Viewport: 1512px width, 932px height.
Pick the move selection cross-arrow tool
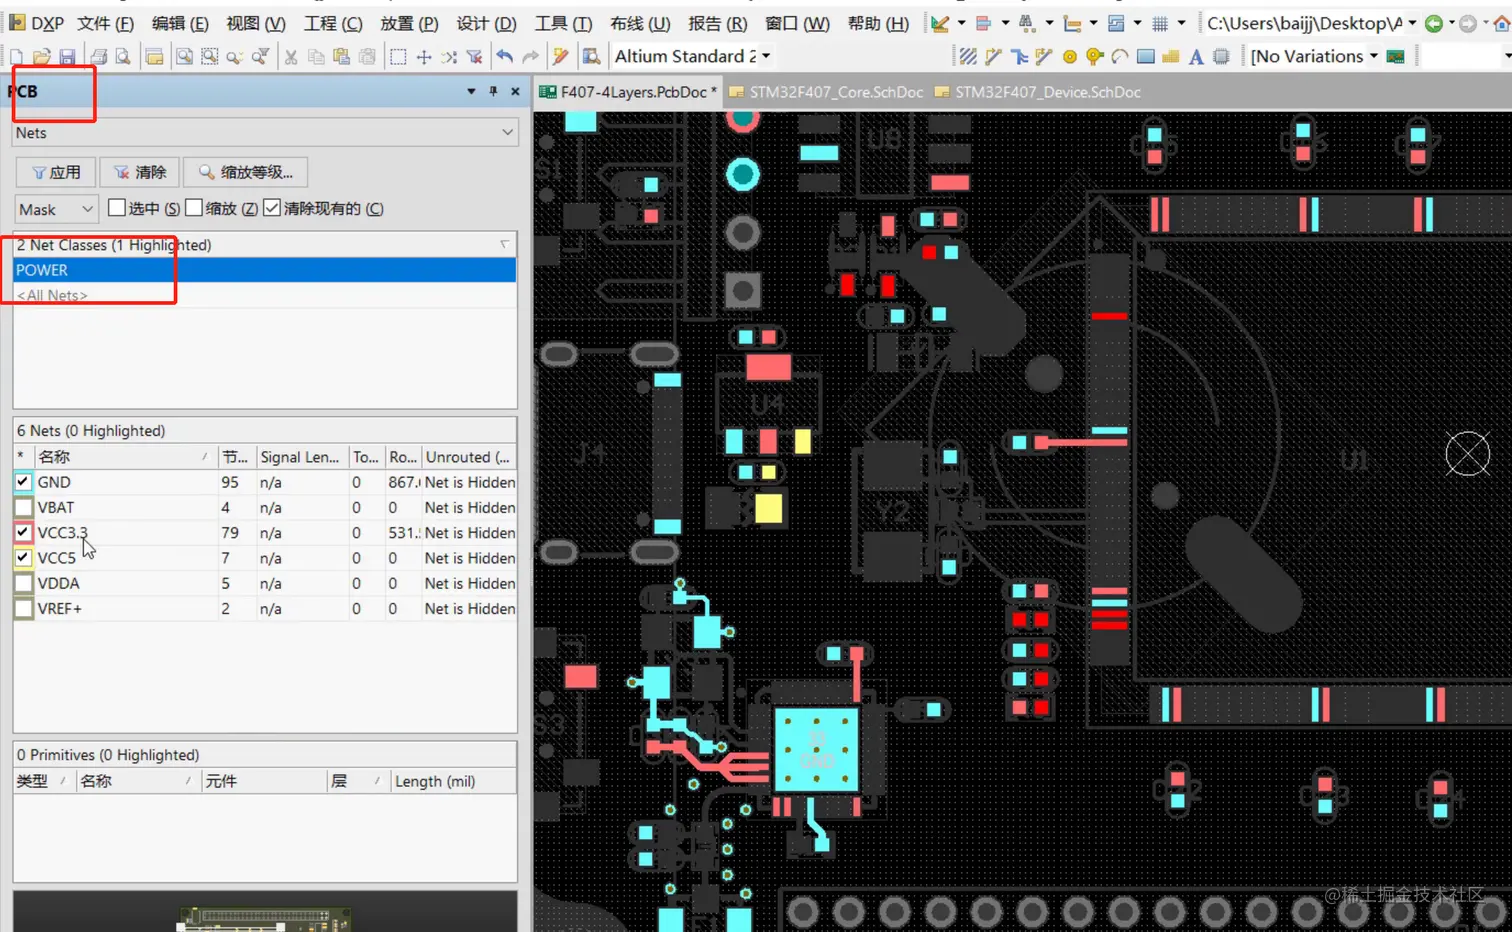pos(424,57)
